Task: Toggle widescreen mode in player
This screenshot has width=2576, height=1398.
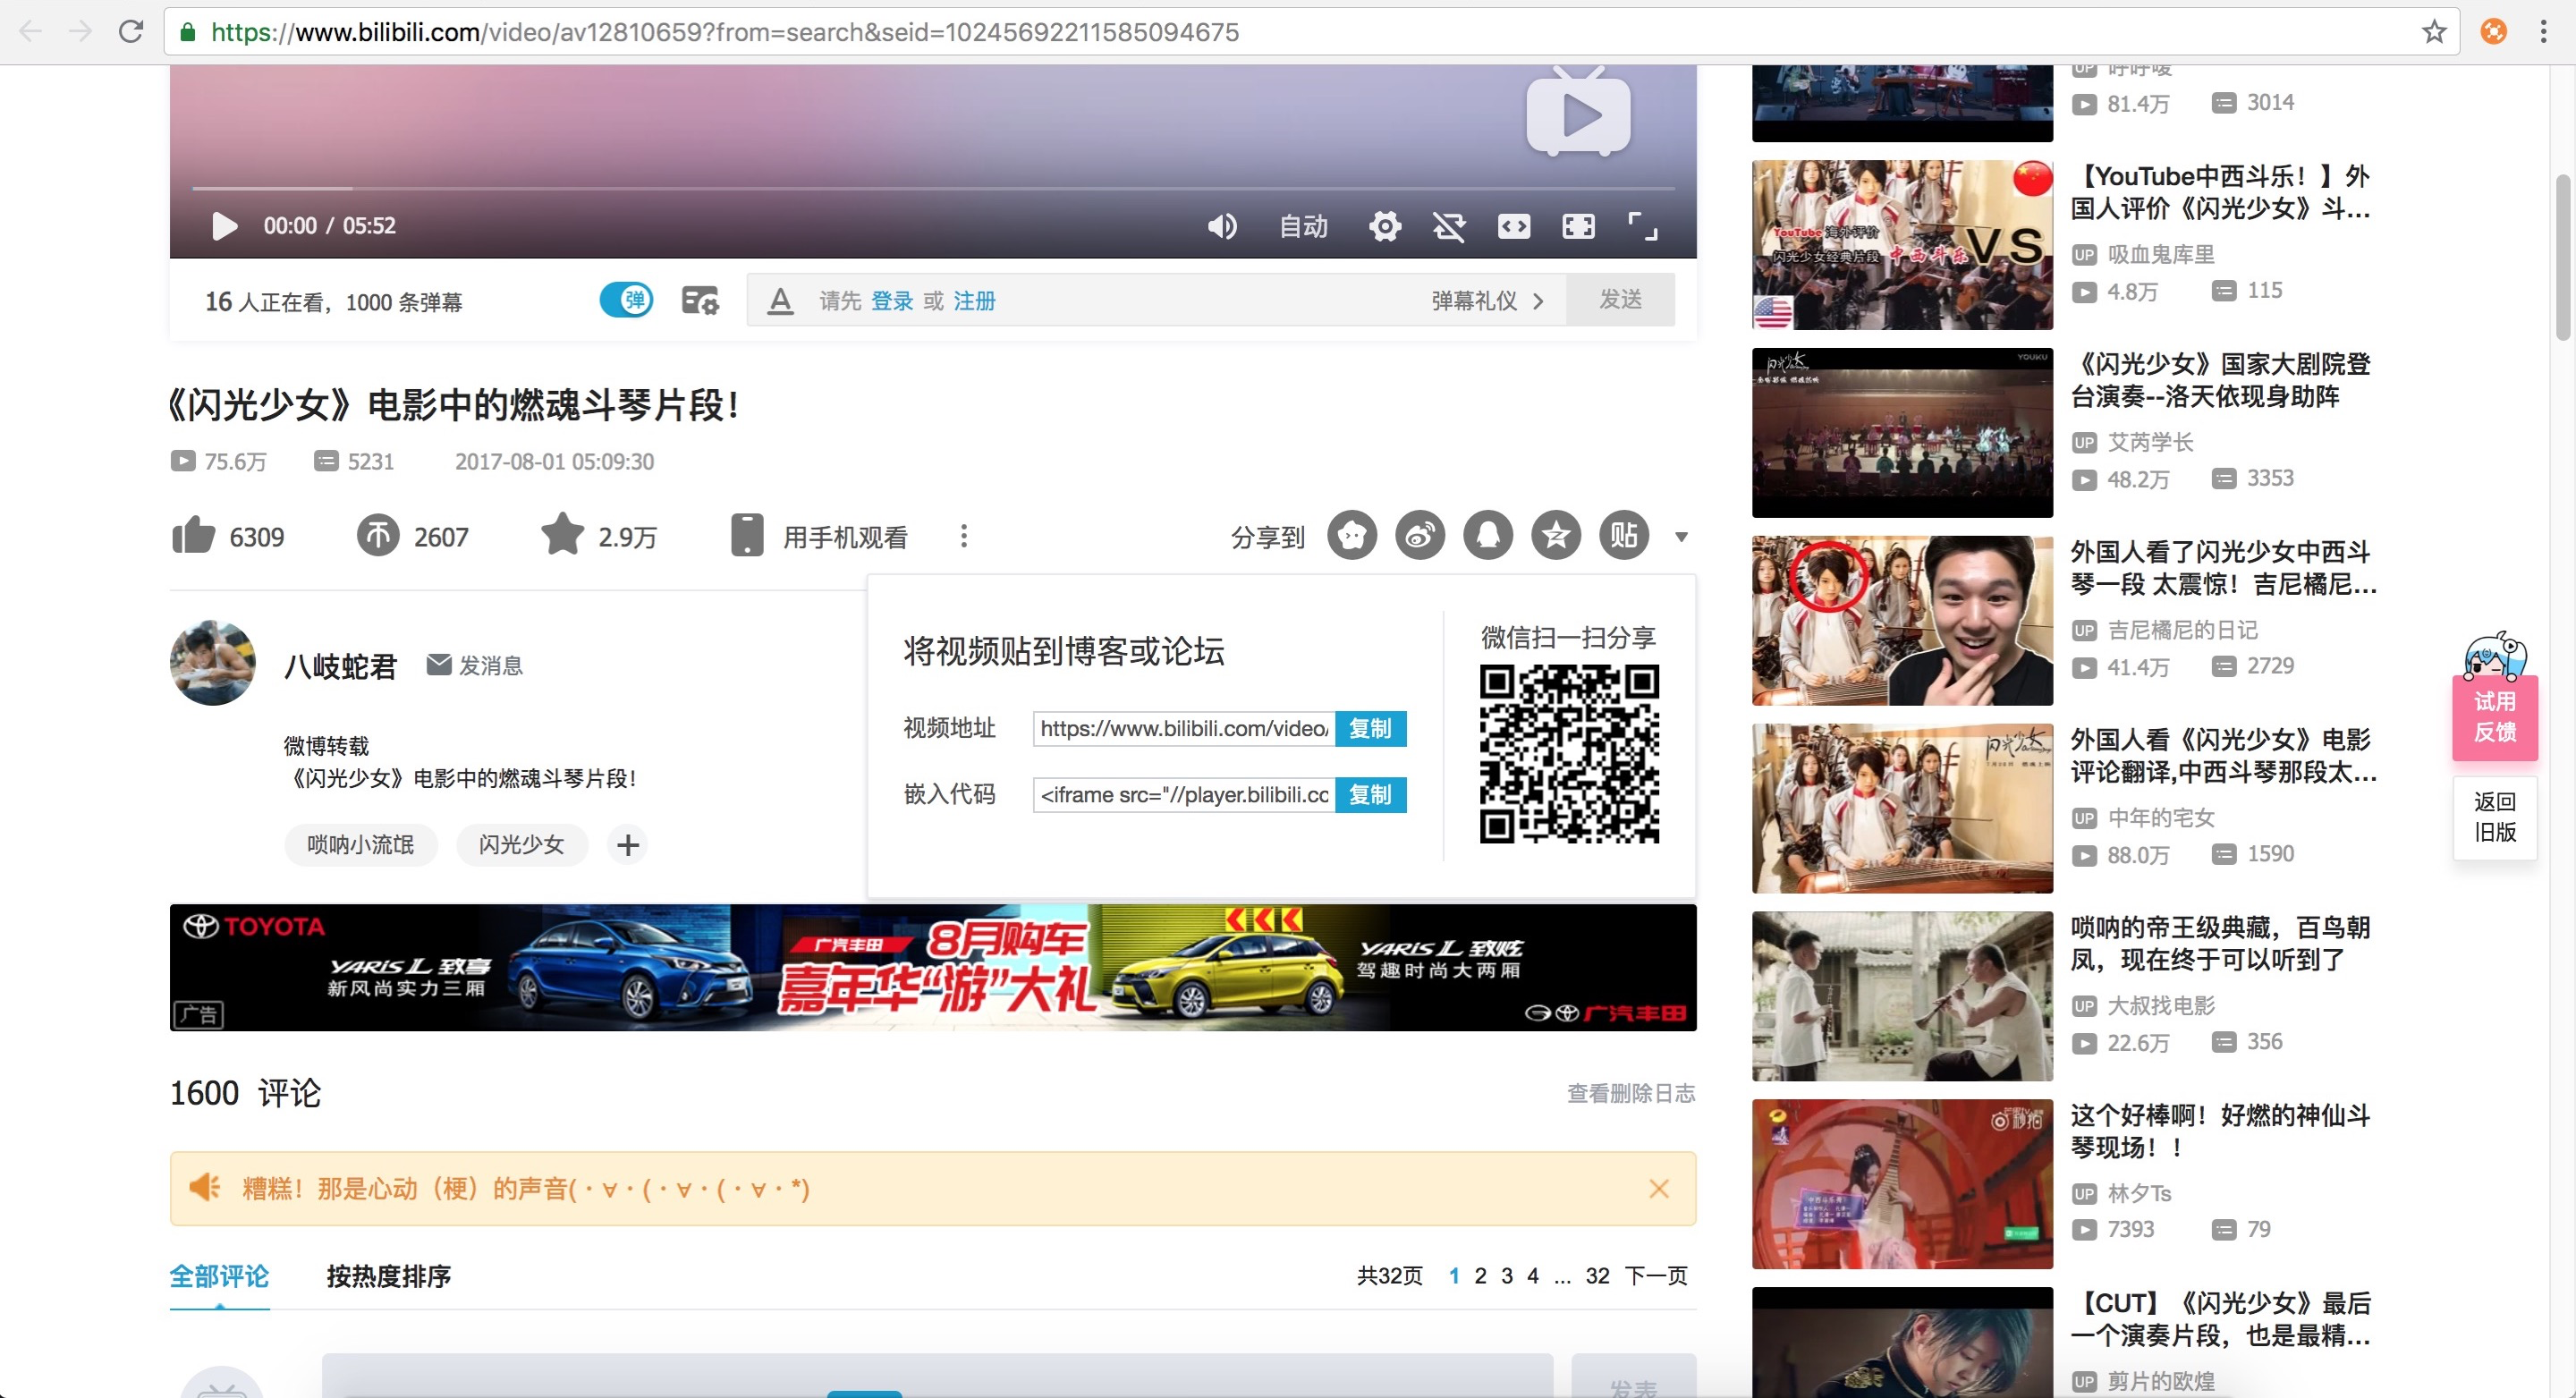Action: pos(1514,226)
